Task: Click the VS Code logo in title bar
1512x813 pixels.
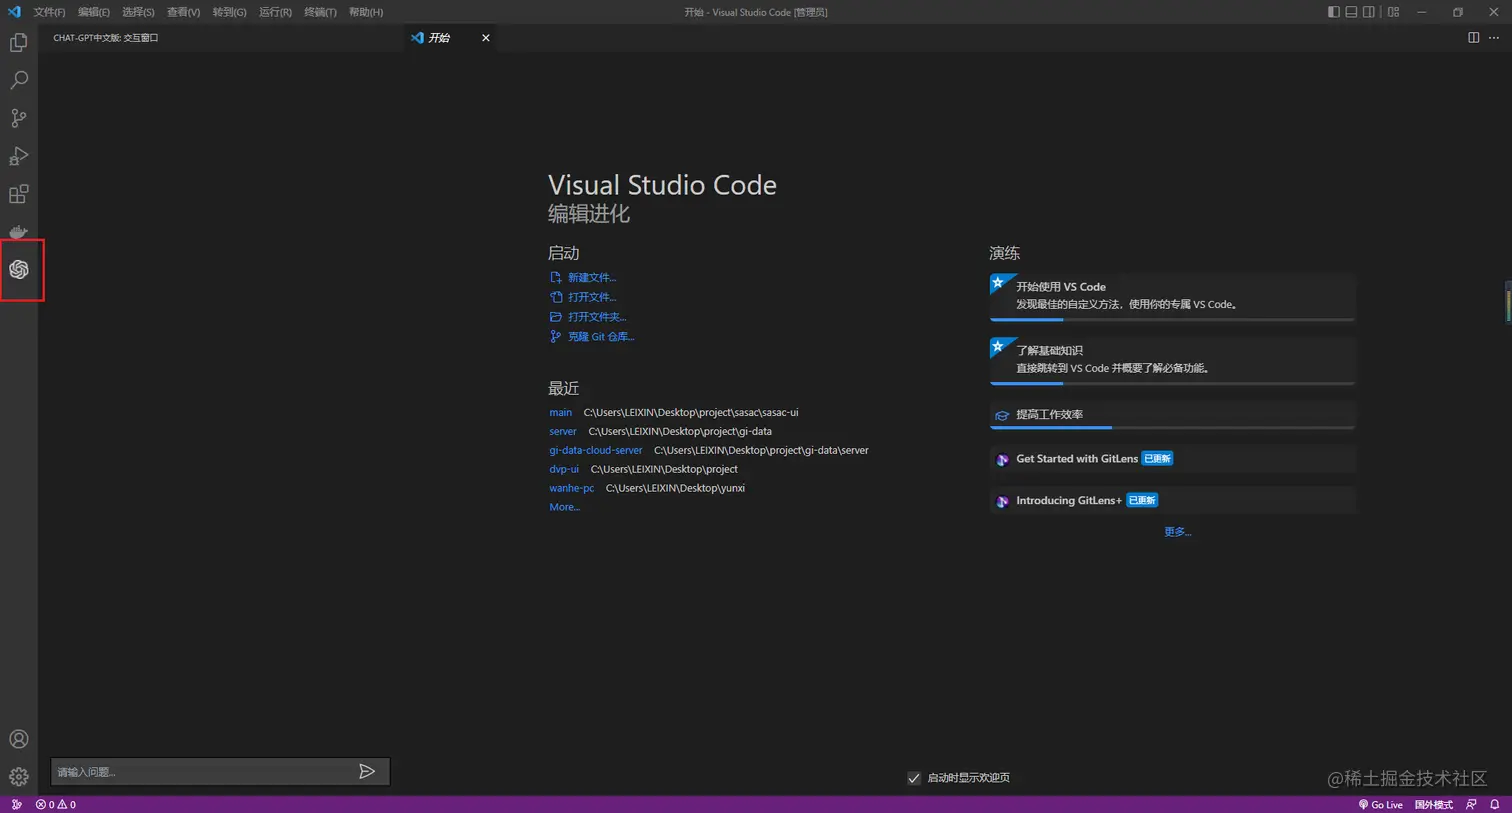Action: 14,12
